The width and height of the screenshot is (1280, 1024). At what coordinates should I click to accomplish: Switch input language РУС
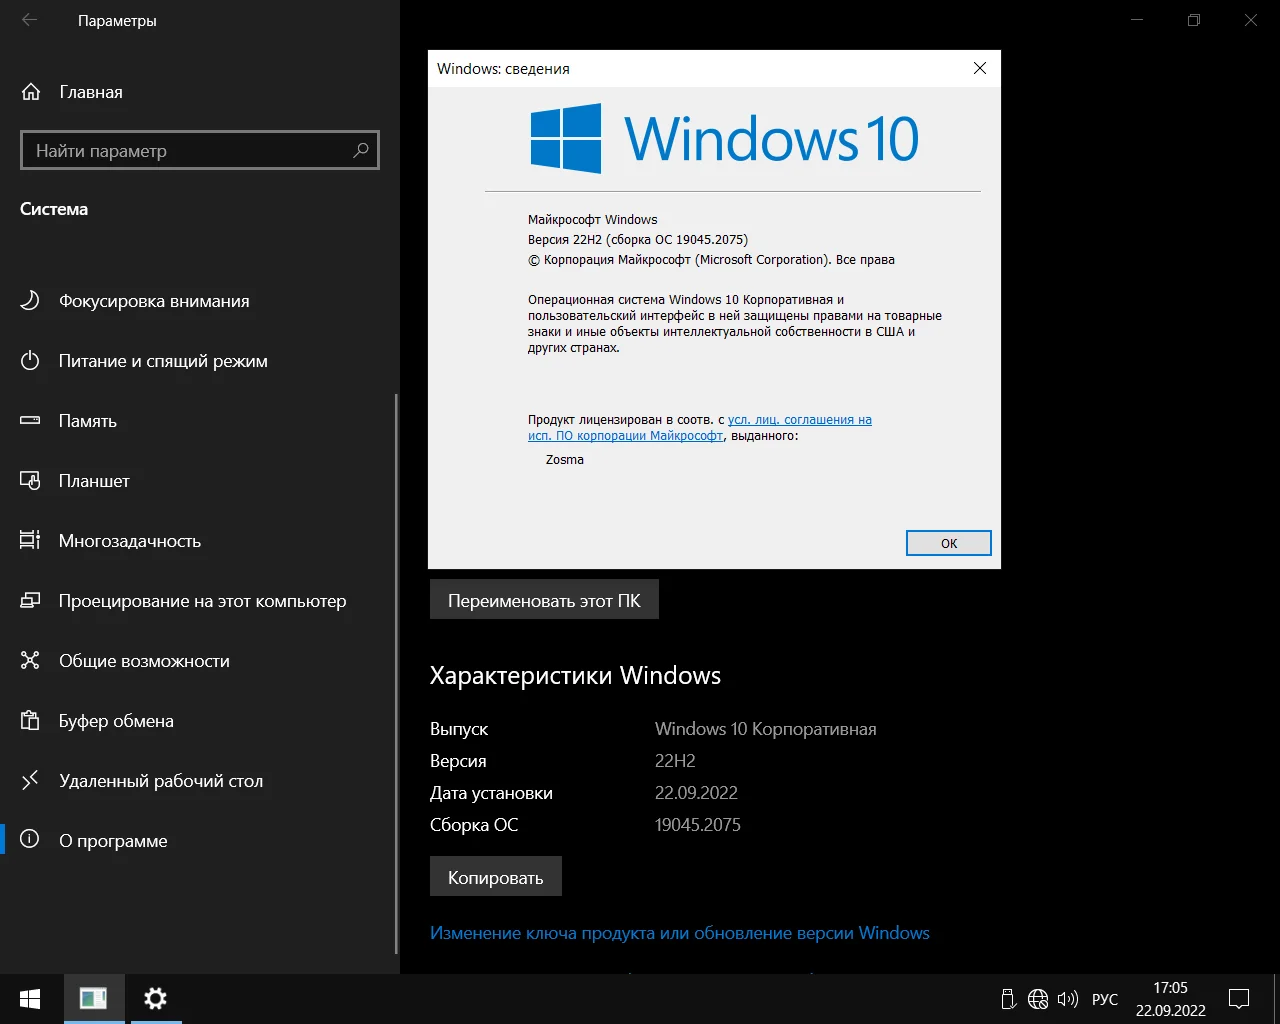[1105, 999]
